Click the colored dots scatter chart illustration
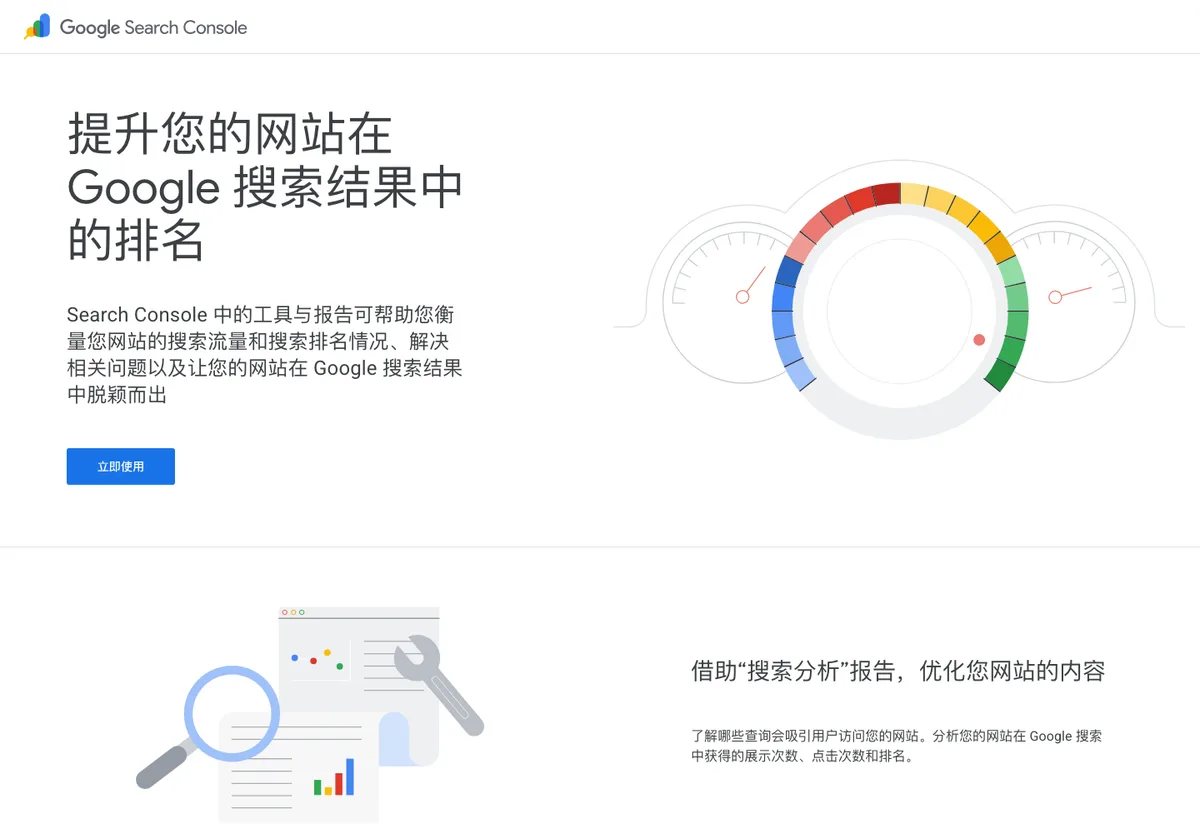 pyautogui.click(x=317, y=660)
